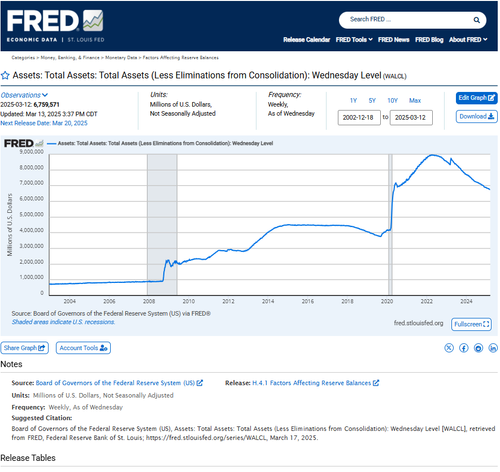Select the 5Y date range
500x472 pixels.
(x=372, y=100)
